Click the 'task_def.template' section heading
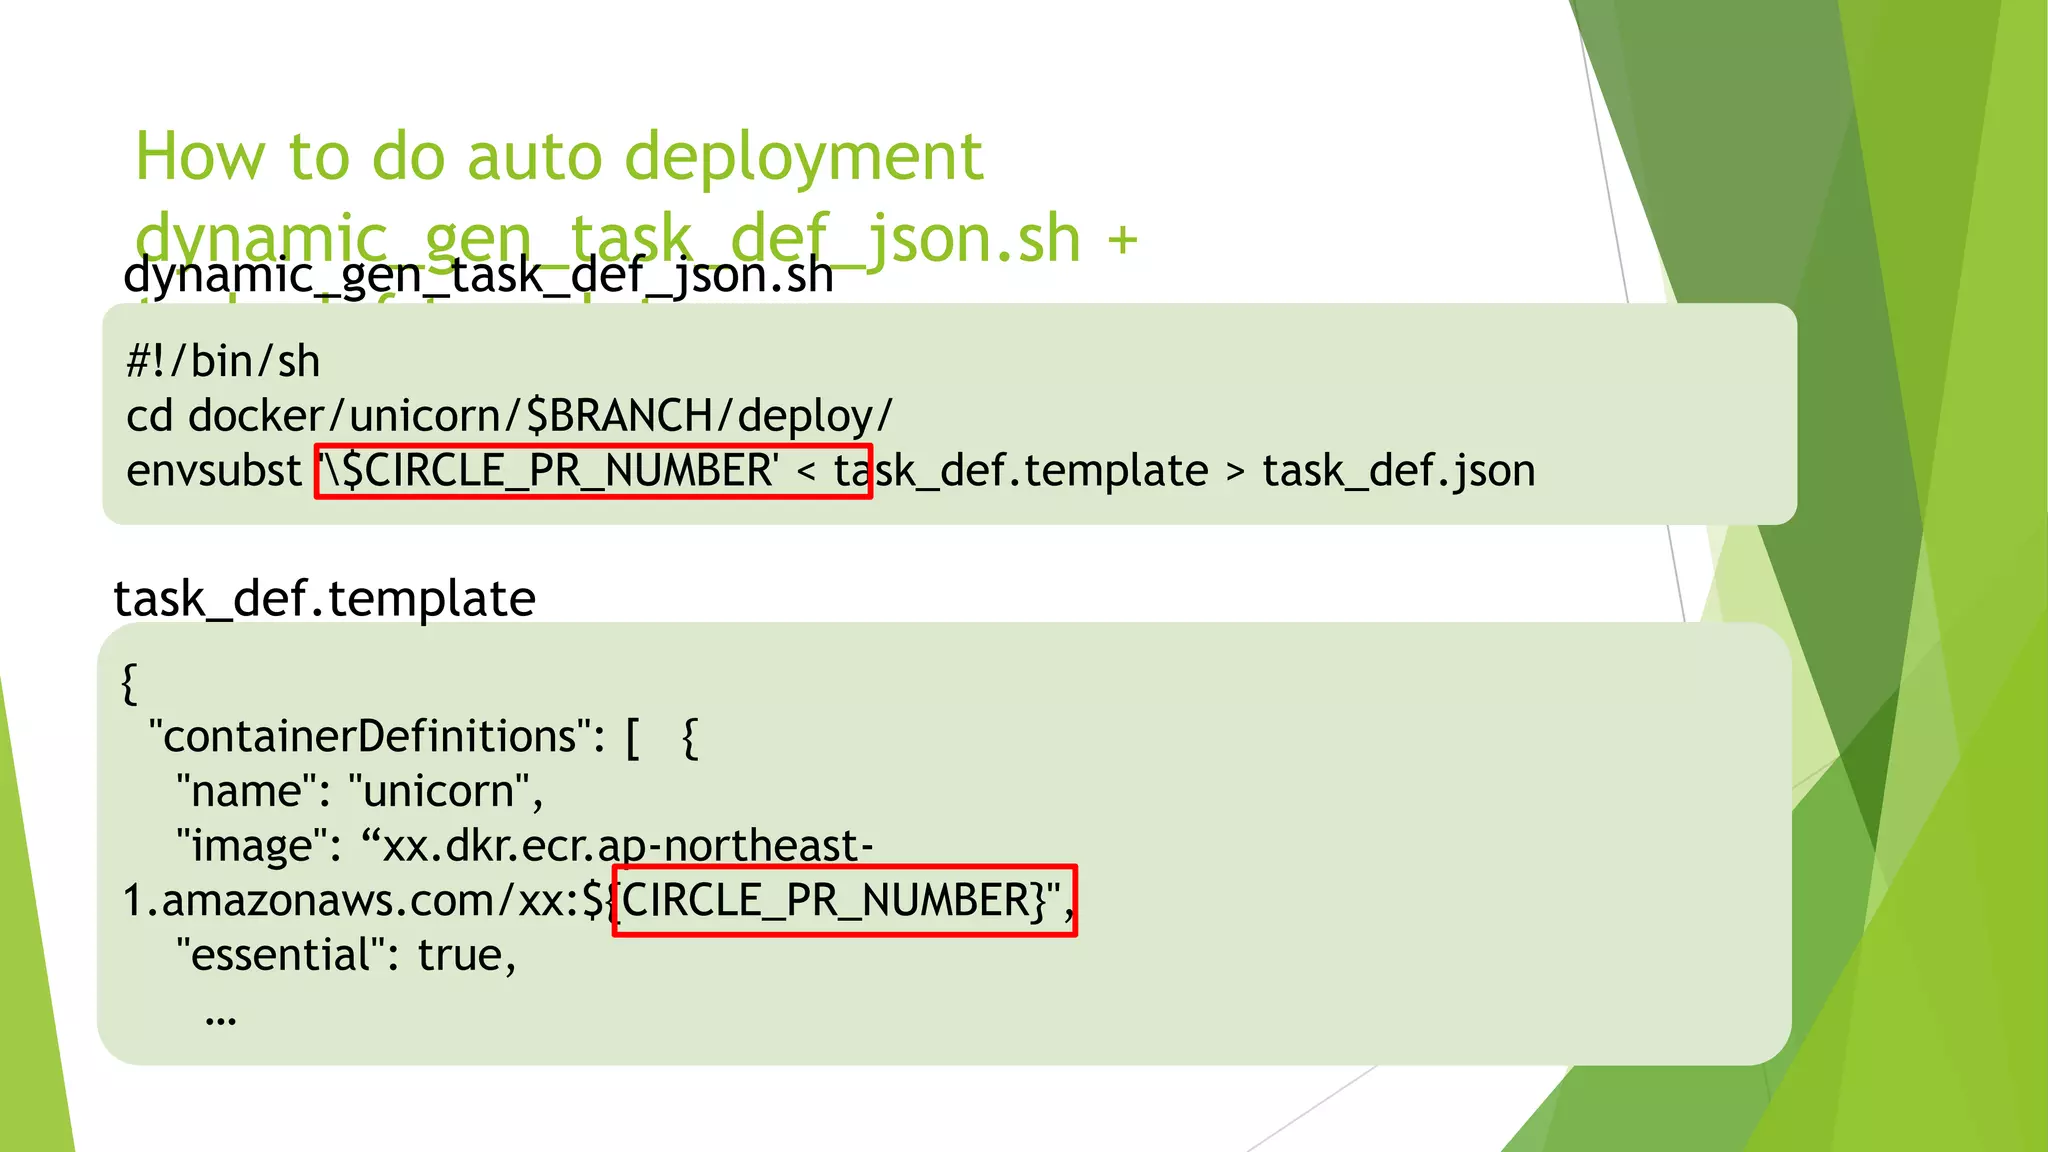The height and width of the screenshot is (1152, 2048). point(325,598)
